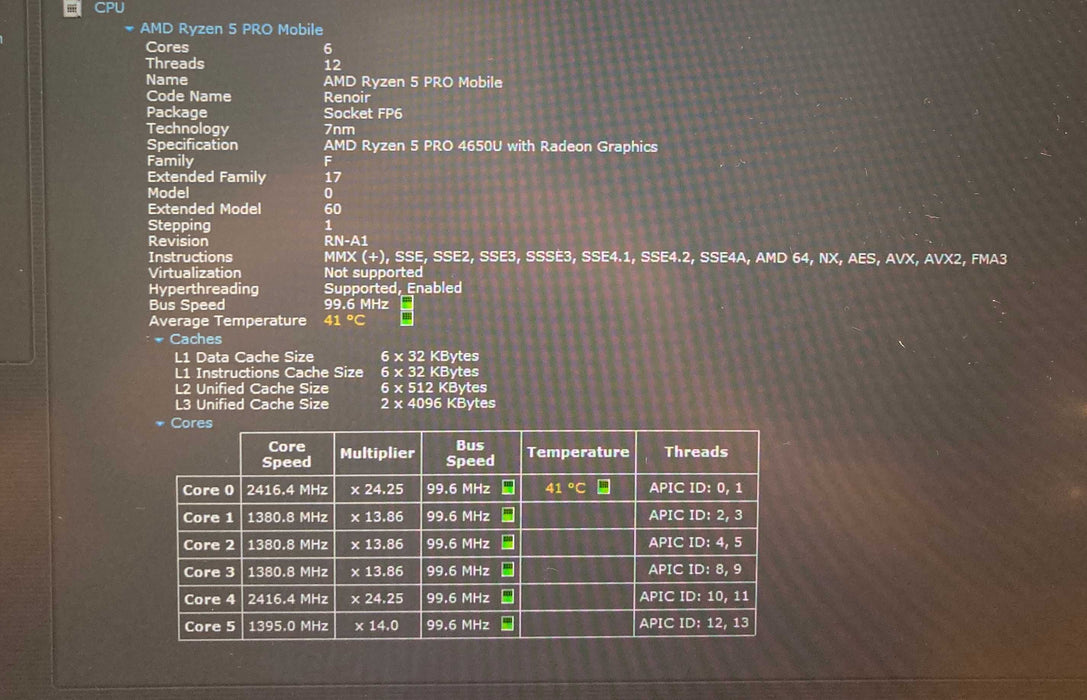Click APIC ID: 2, 3 cell
1087x700 pixels.
(x=695, y=515)
